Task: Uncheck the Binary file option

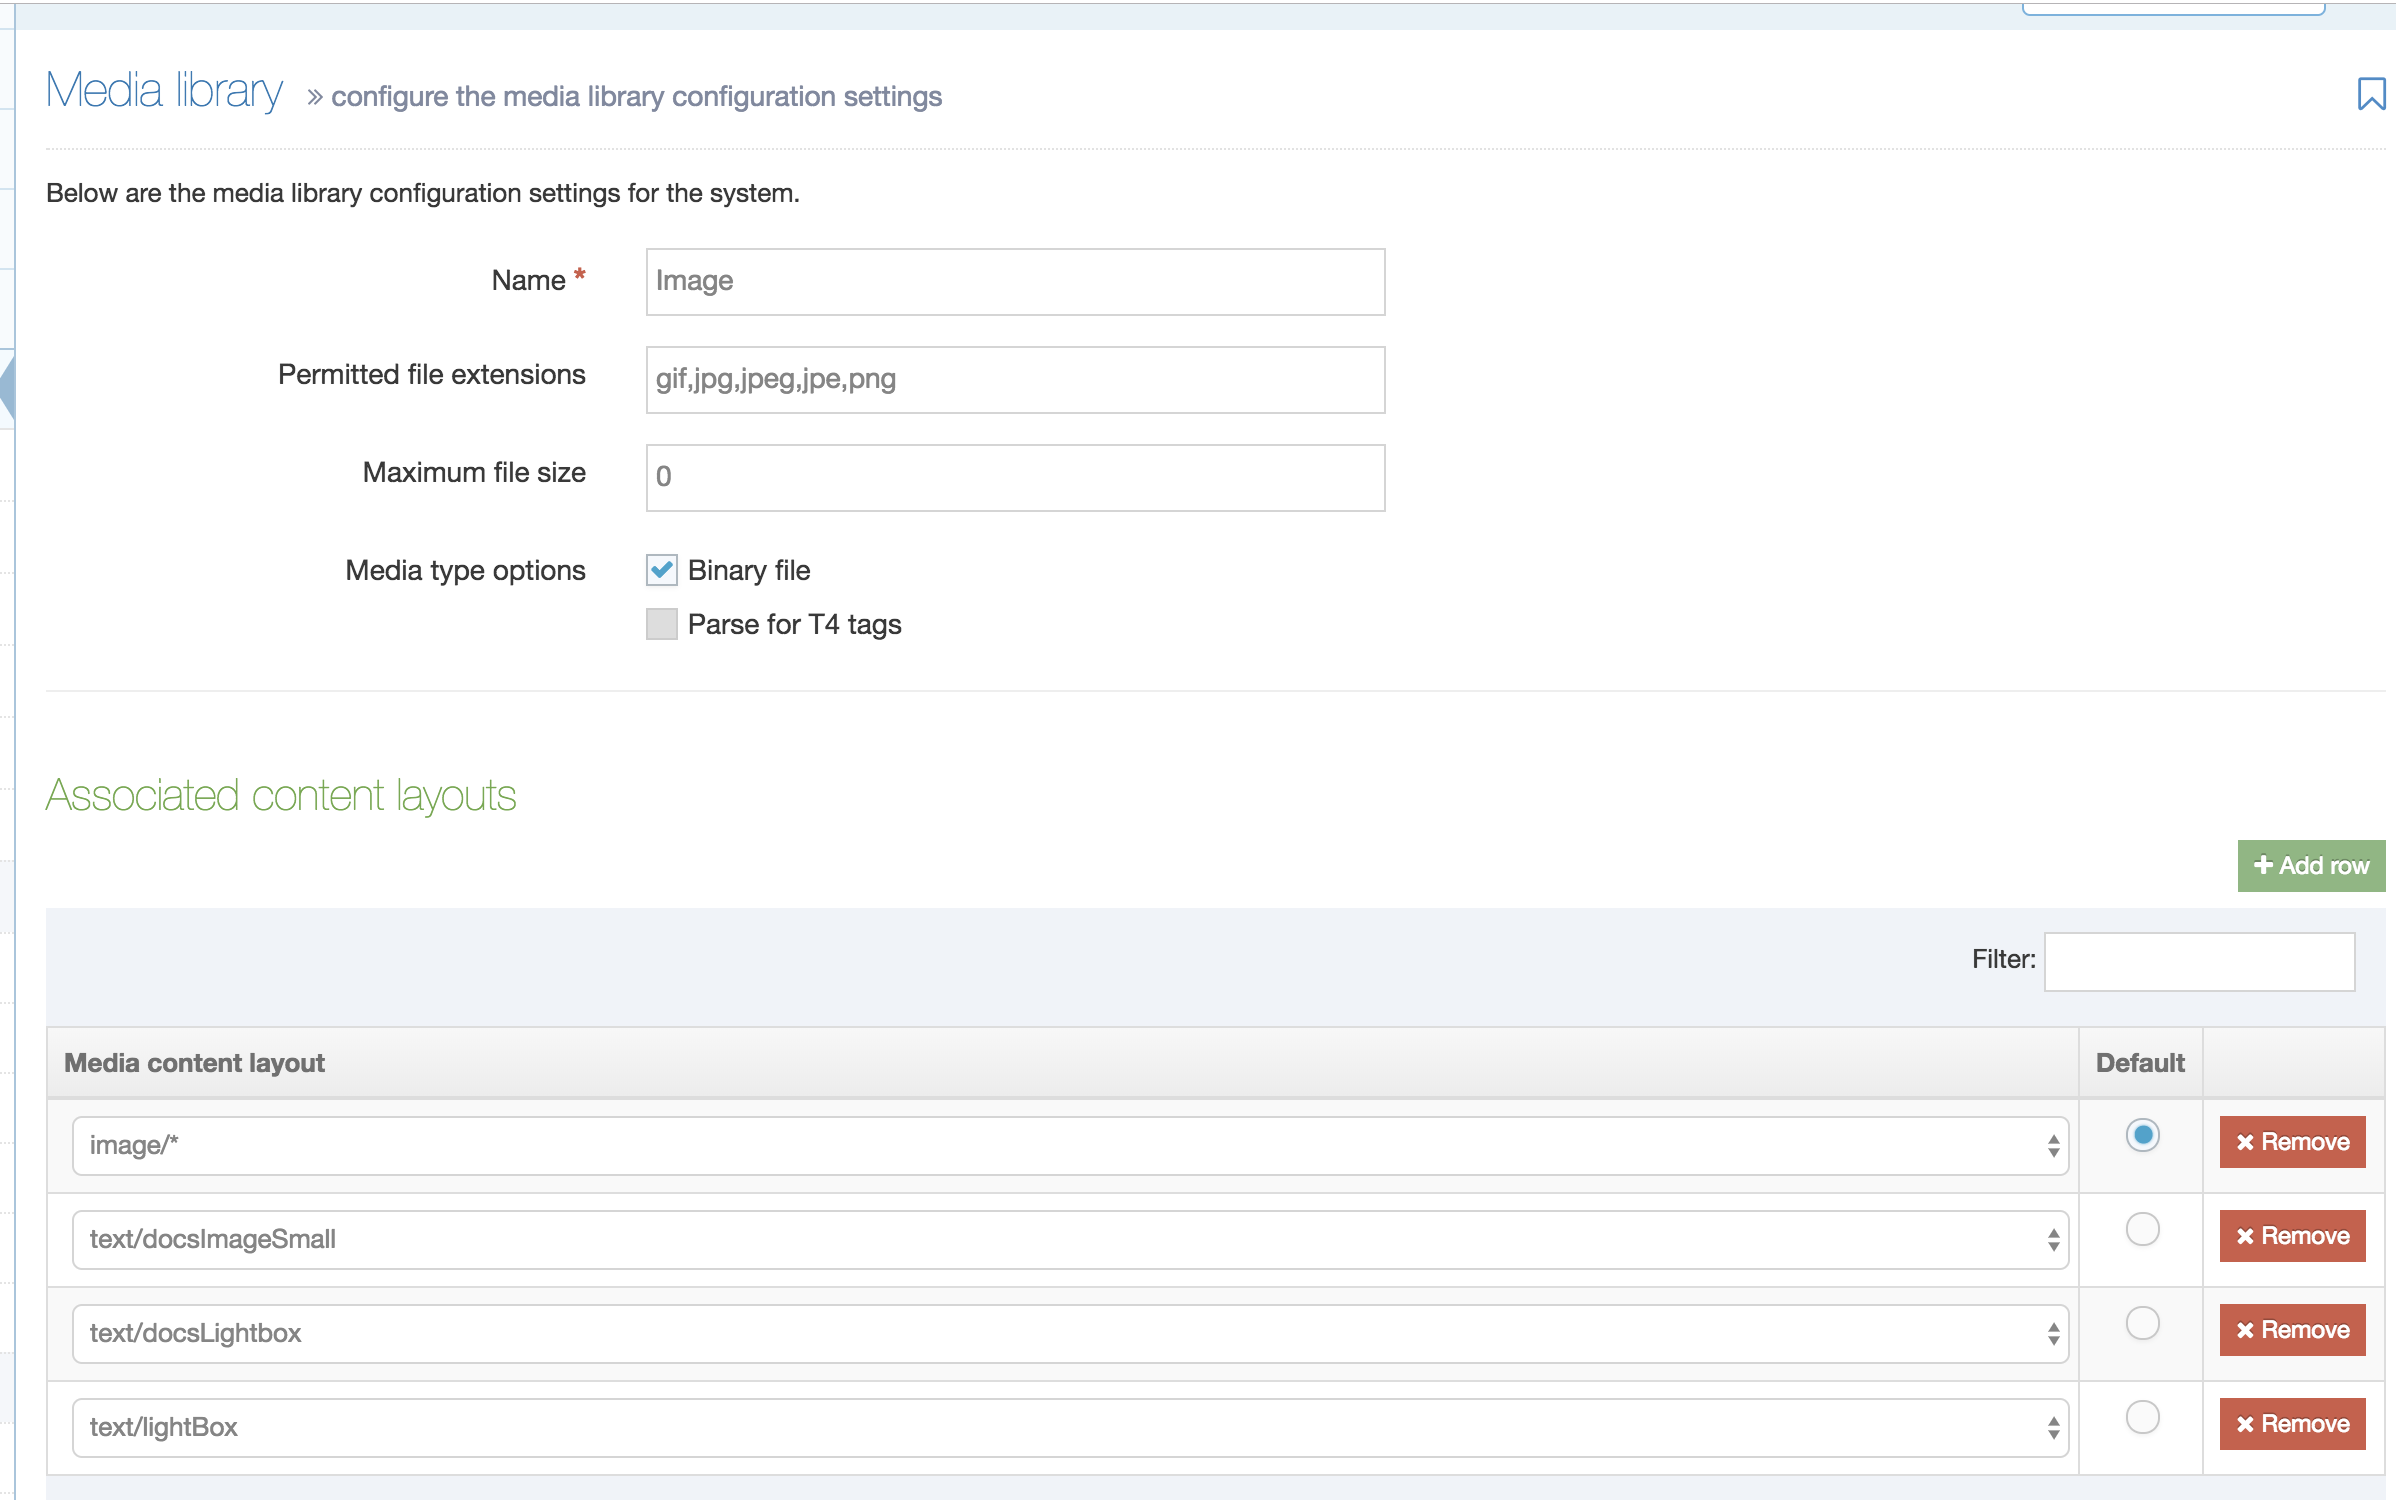Action: coord(662,570)
